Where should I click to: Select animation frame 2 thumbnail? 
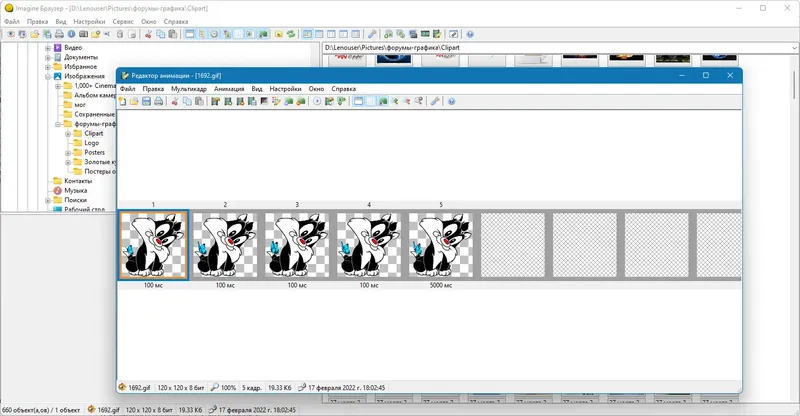(225, 245)
